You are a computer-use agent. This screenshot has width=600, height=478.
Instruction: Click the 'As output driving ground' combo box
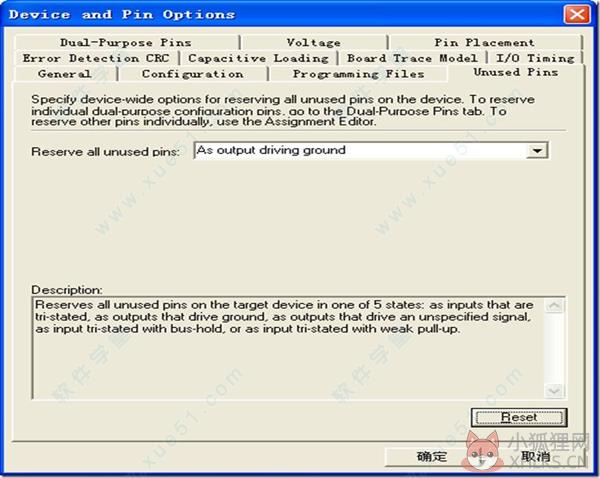(370, 150)
